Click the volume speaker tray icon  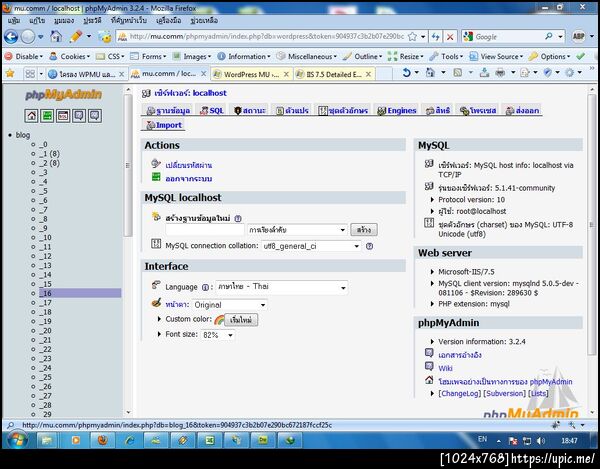[540, 441]
